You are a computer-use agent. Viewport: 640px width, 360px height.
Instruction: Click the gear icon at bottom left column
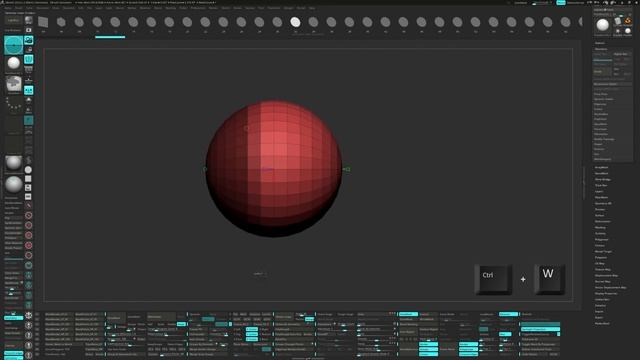pos(29,316)
